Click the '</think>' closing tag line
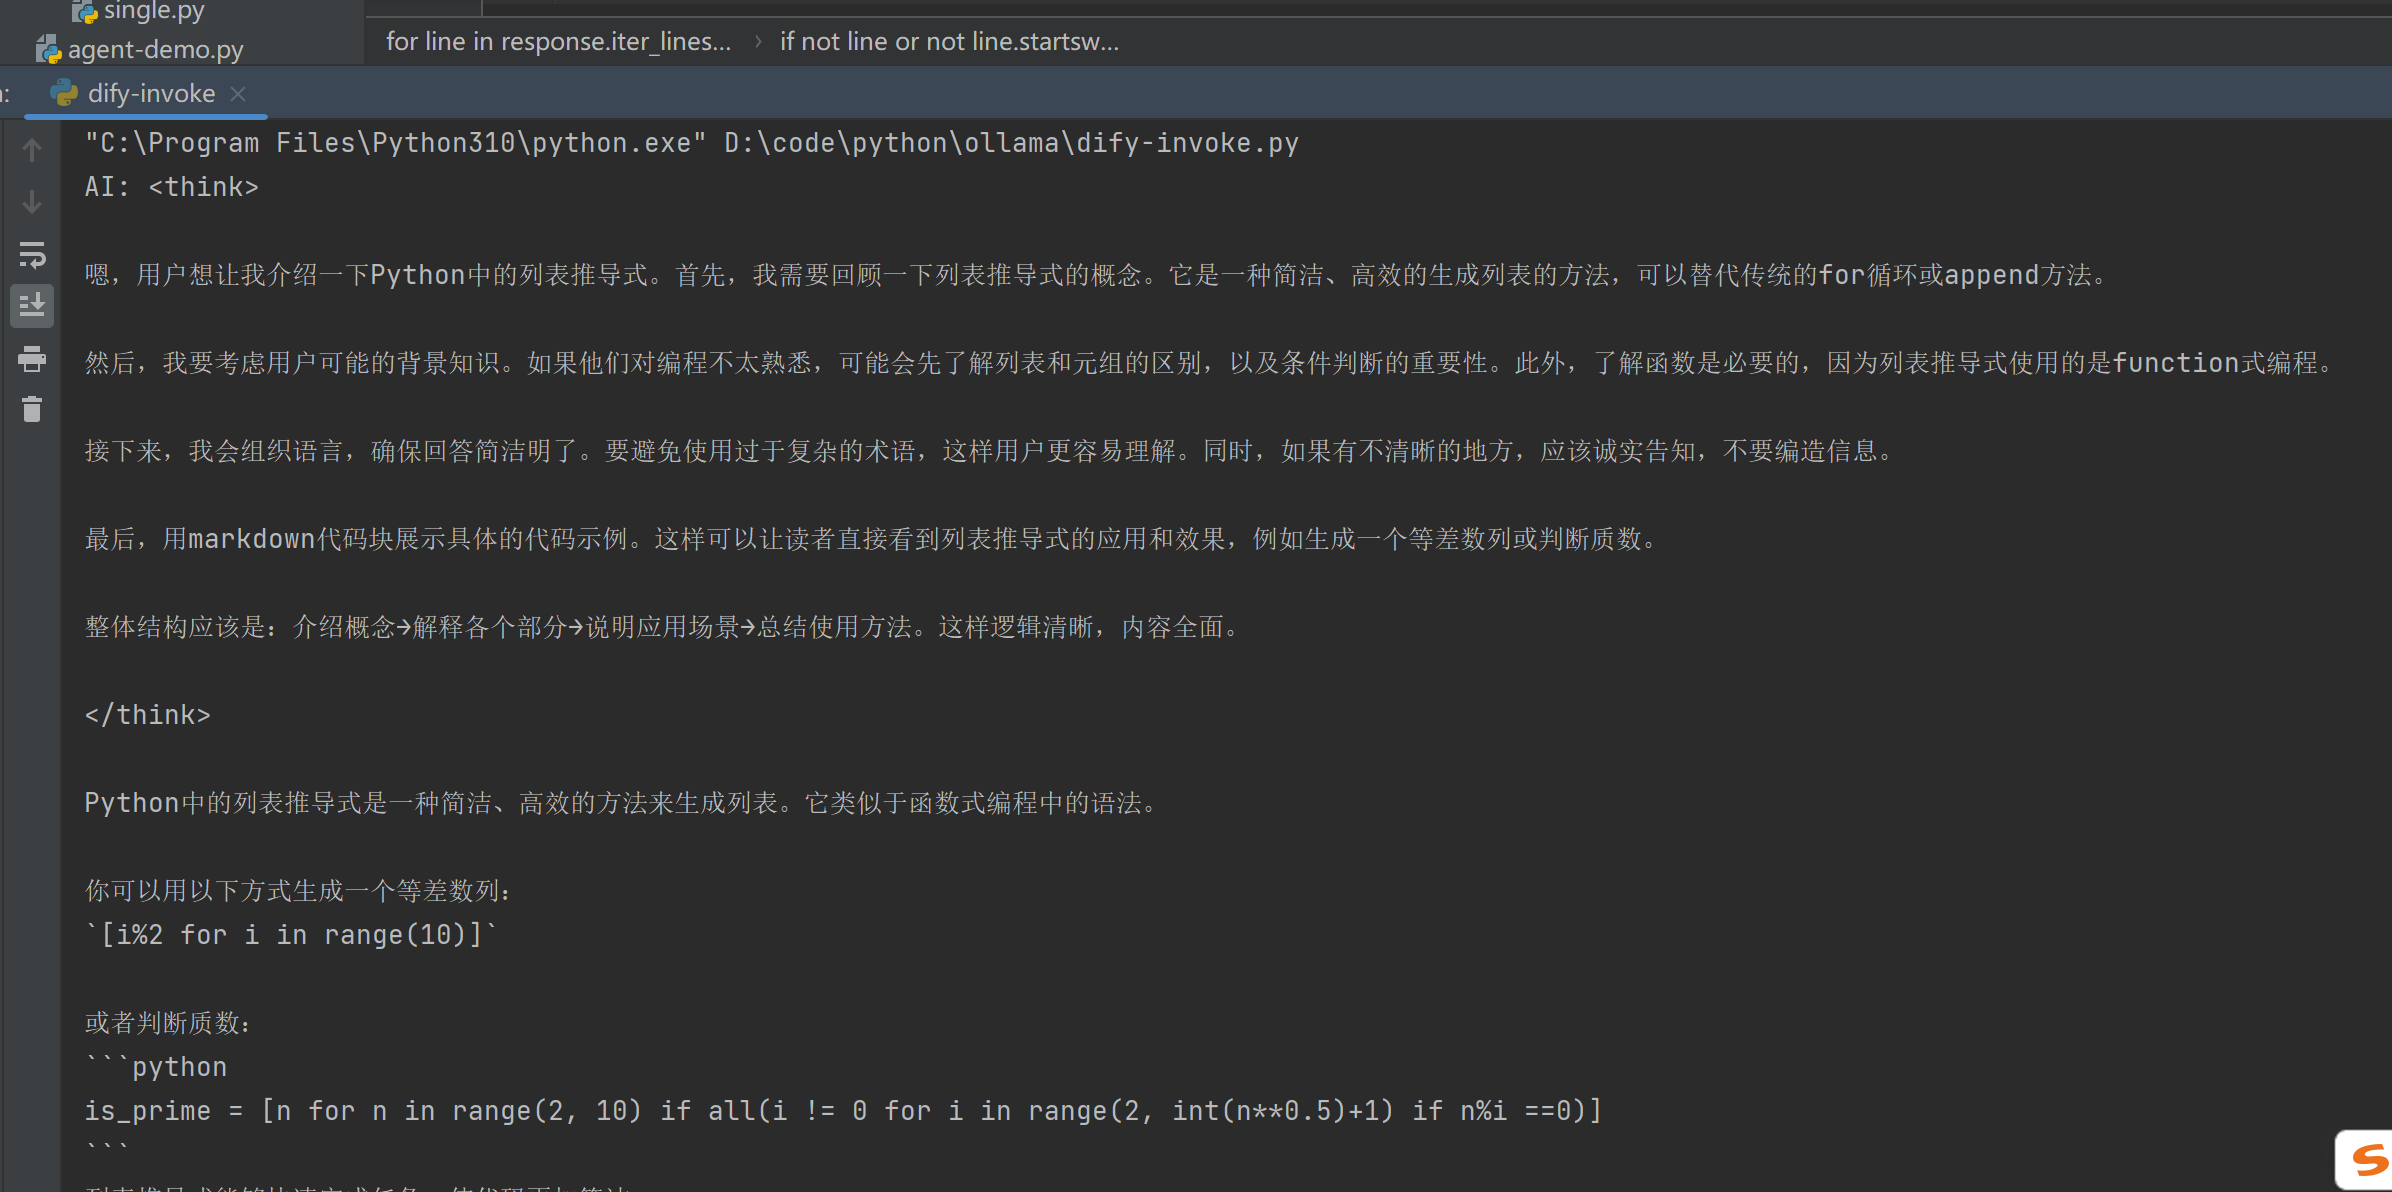This screenshot has width=2392, height=1192. point(147,715)
